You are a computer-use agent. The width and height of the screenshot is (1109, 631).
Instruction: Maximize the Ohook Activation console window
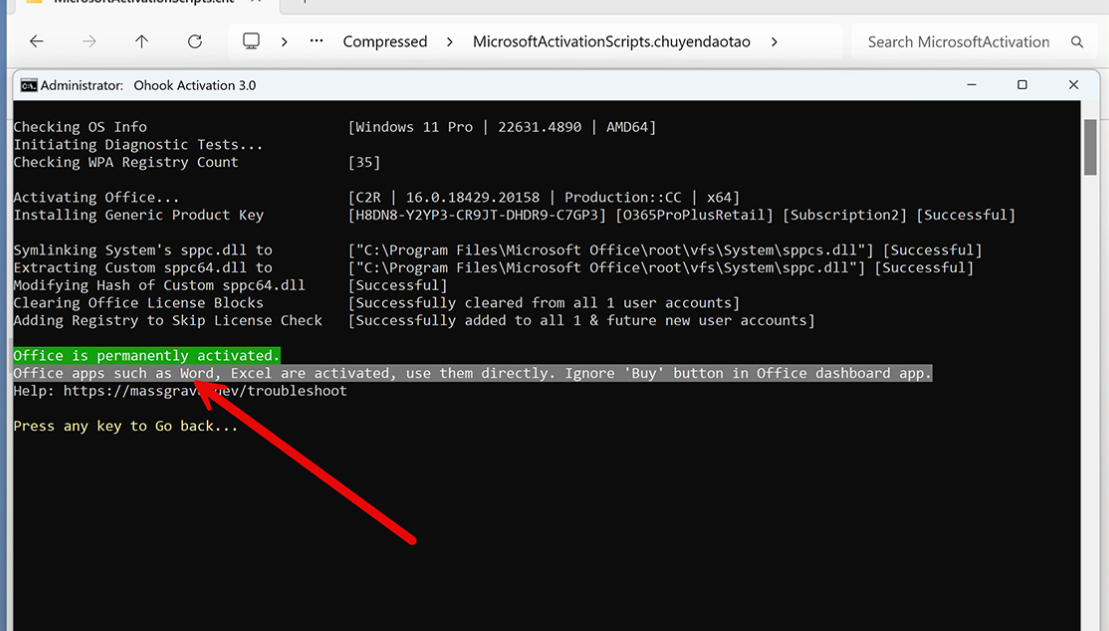click(1022, 85)
